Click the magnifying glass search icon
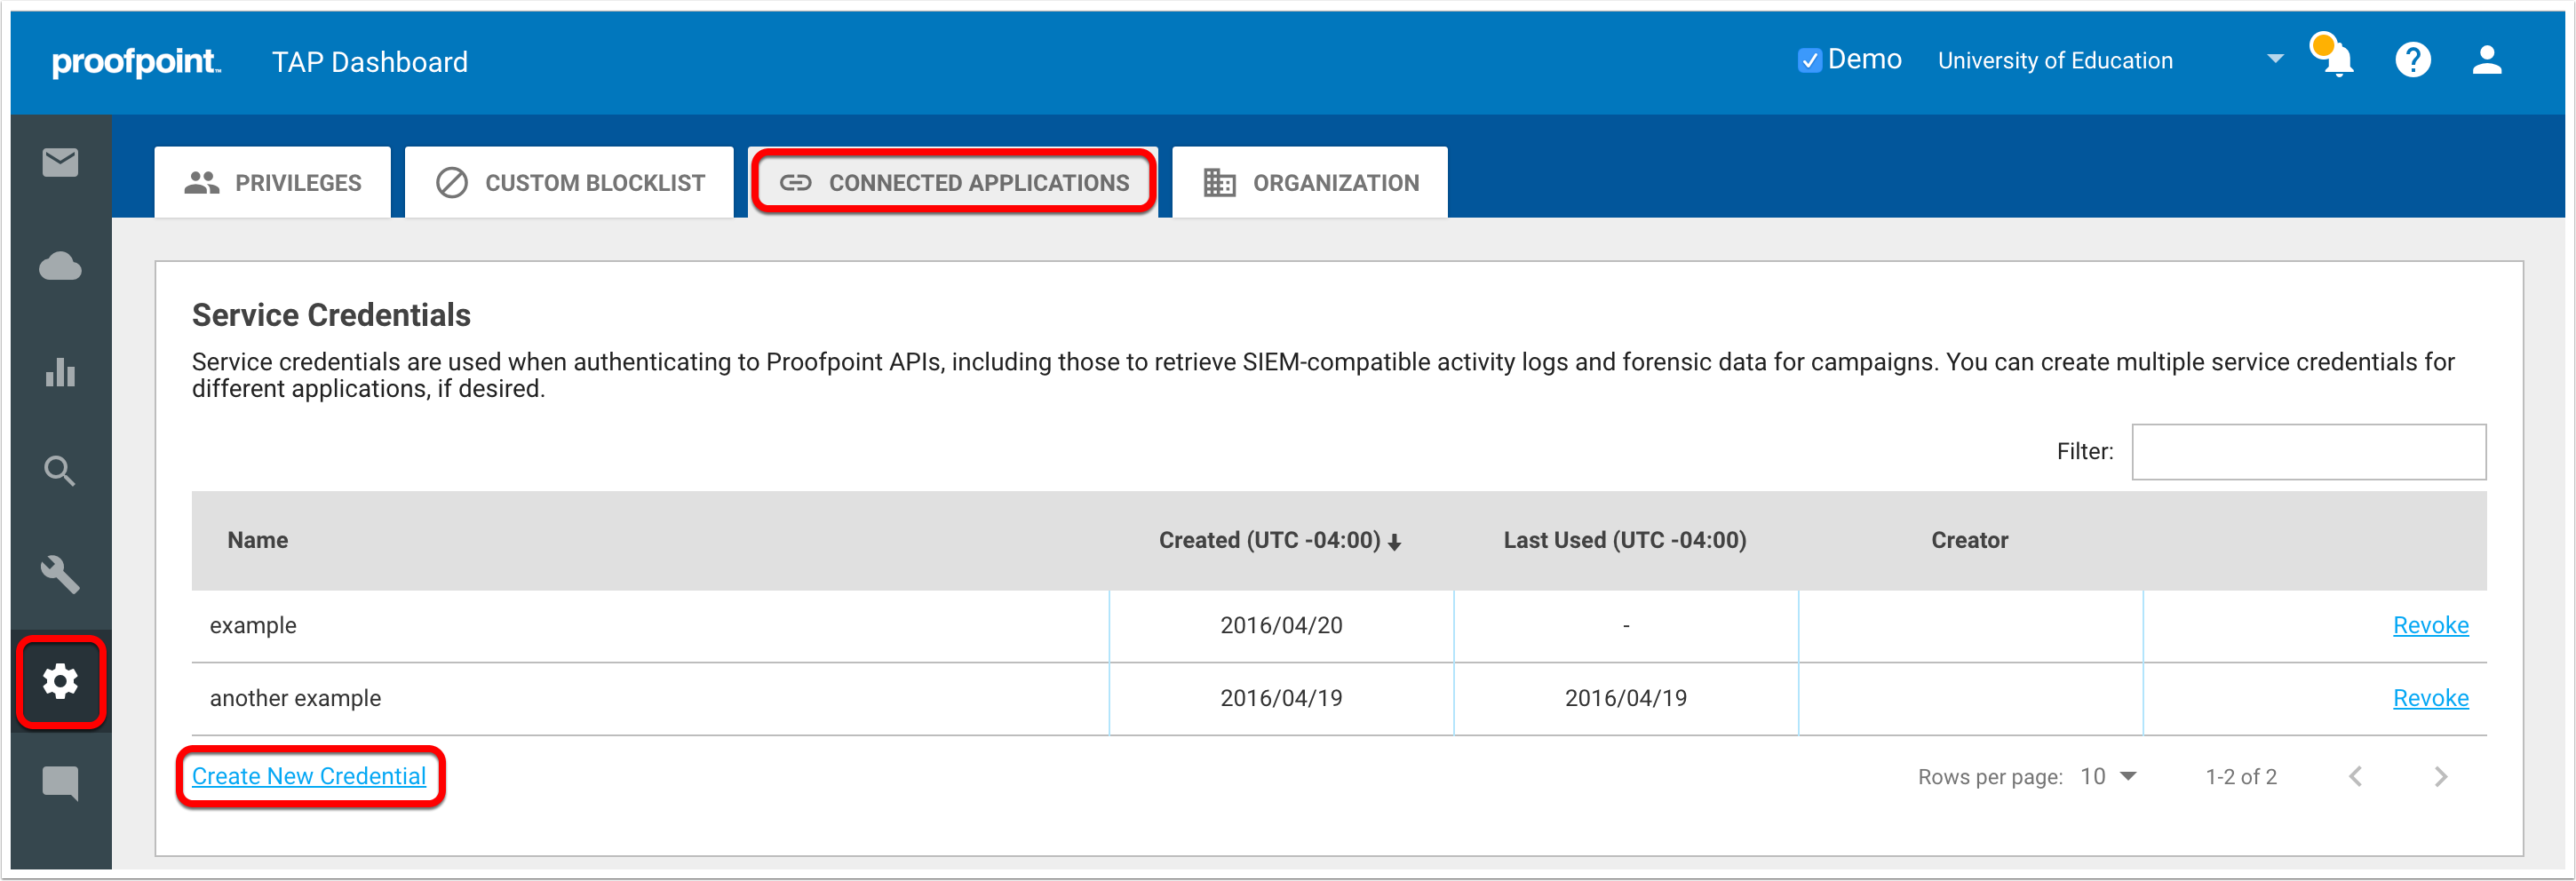 click(x=60, y=470)
